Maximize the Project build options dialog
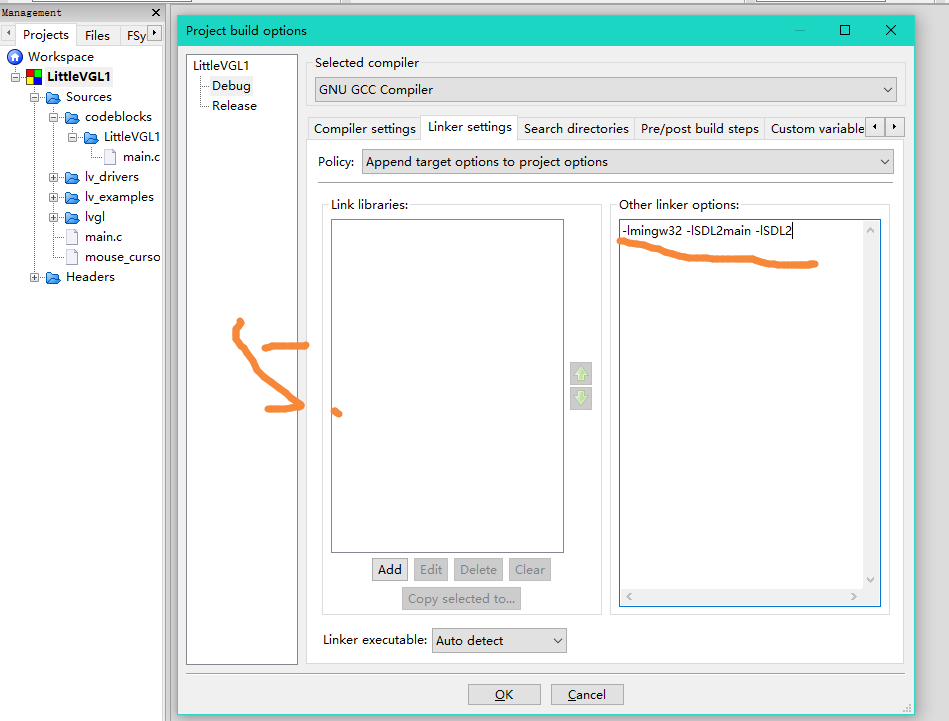 point(845,30)
